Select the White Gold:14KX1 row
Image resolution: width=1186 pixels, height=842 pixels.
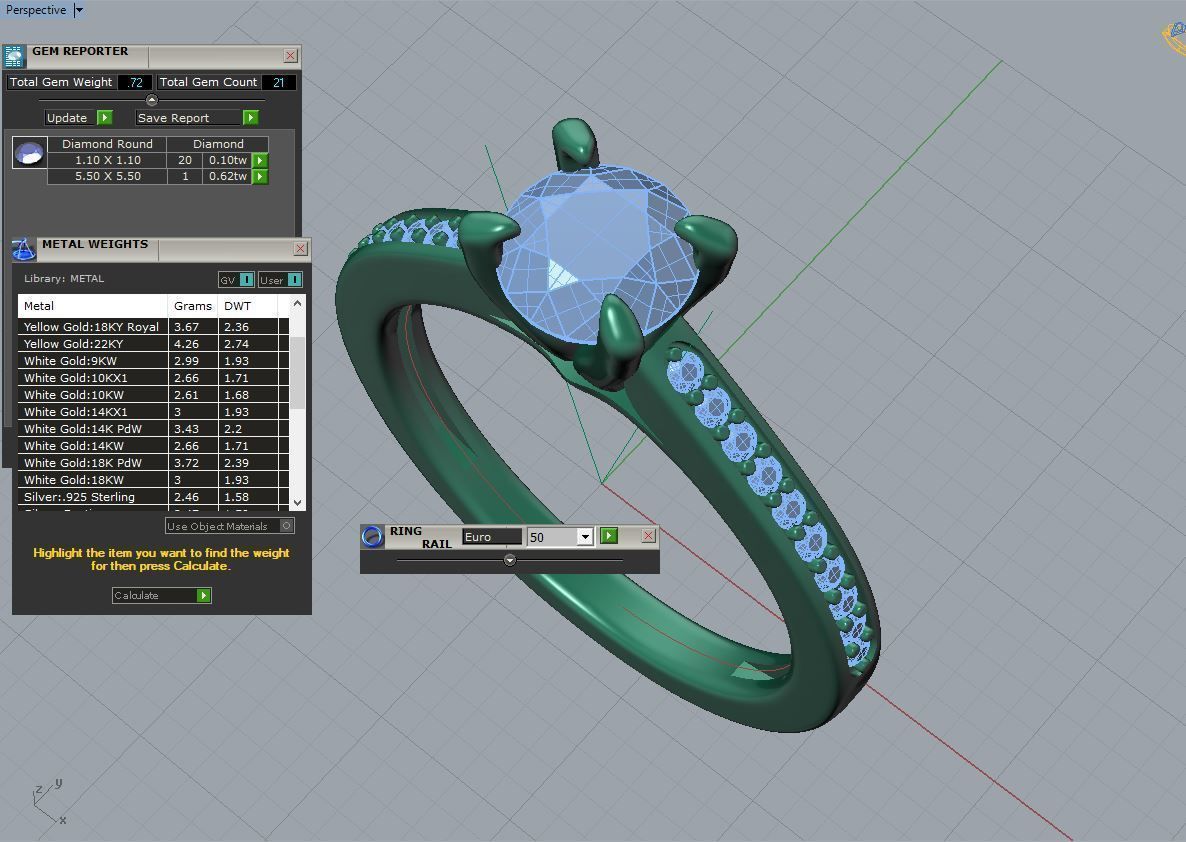click(153, 412)
